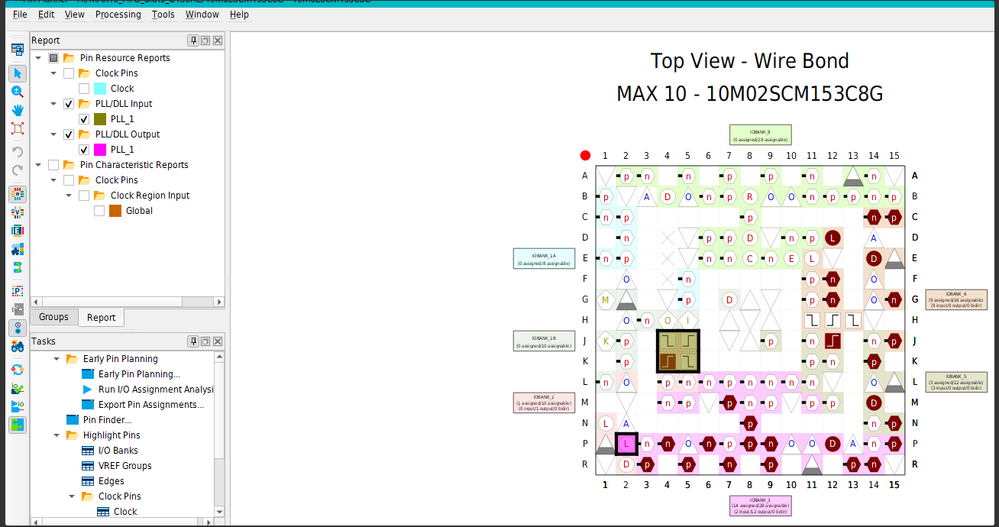Collapse the Pin Characteristic Reports node
The image size is (999, 527).
click(x=38, y=165)
